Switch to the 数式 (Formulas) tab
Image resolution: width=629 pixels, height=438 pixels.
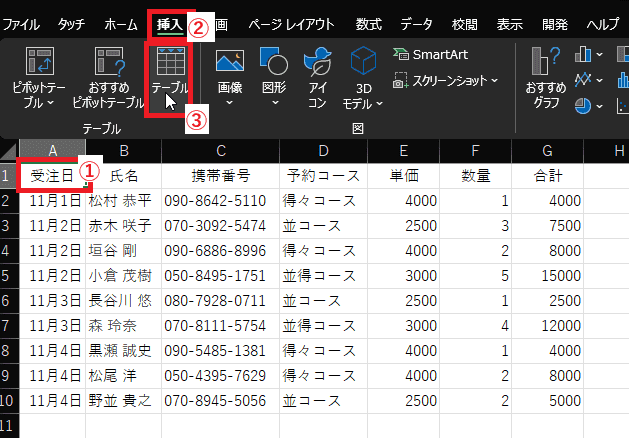click(x=368, y=23)
